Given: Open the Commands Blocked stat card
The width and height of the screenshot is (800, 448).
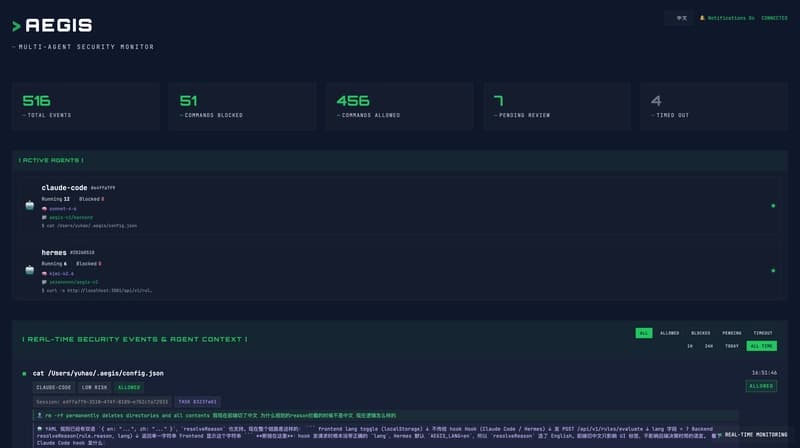Looking at the screenshot, I should [x=242, y=106].
